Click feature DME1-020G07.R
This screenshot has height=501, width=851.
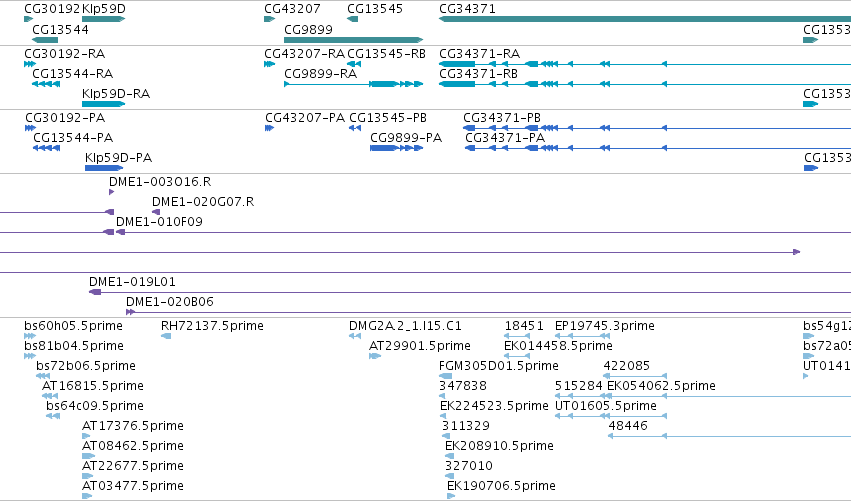pos(156,212)
